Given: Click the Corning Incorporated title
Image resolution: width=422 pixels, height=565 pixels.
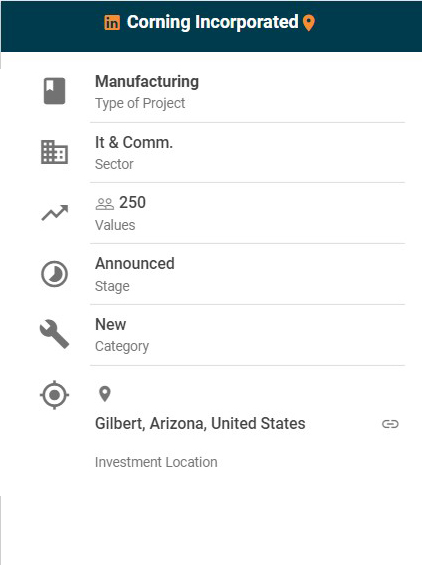Looking at the screenshot, I should [x=213, y=22].
